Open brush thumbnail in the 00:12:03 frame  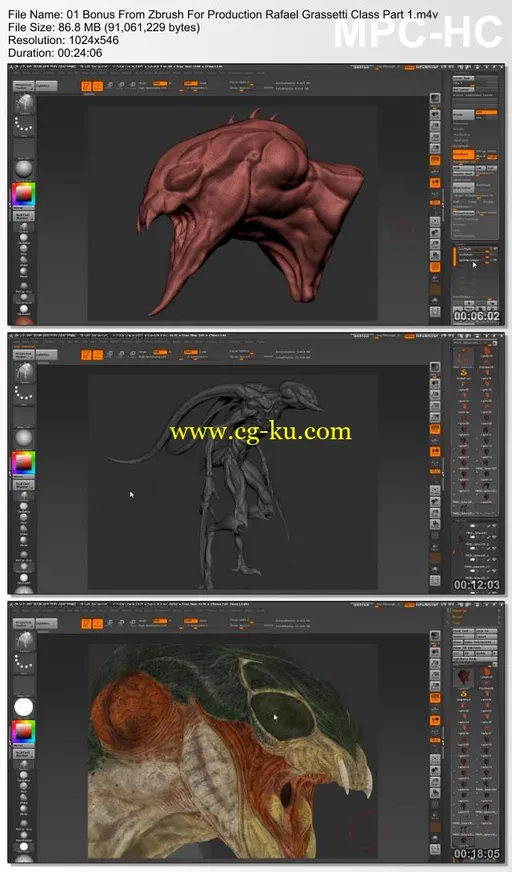tap(24, 374)
